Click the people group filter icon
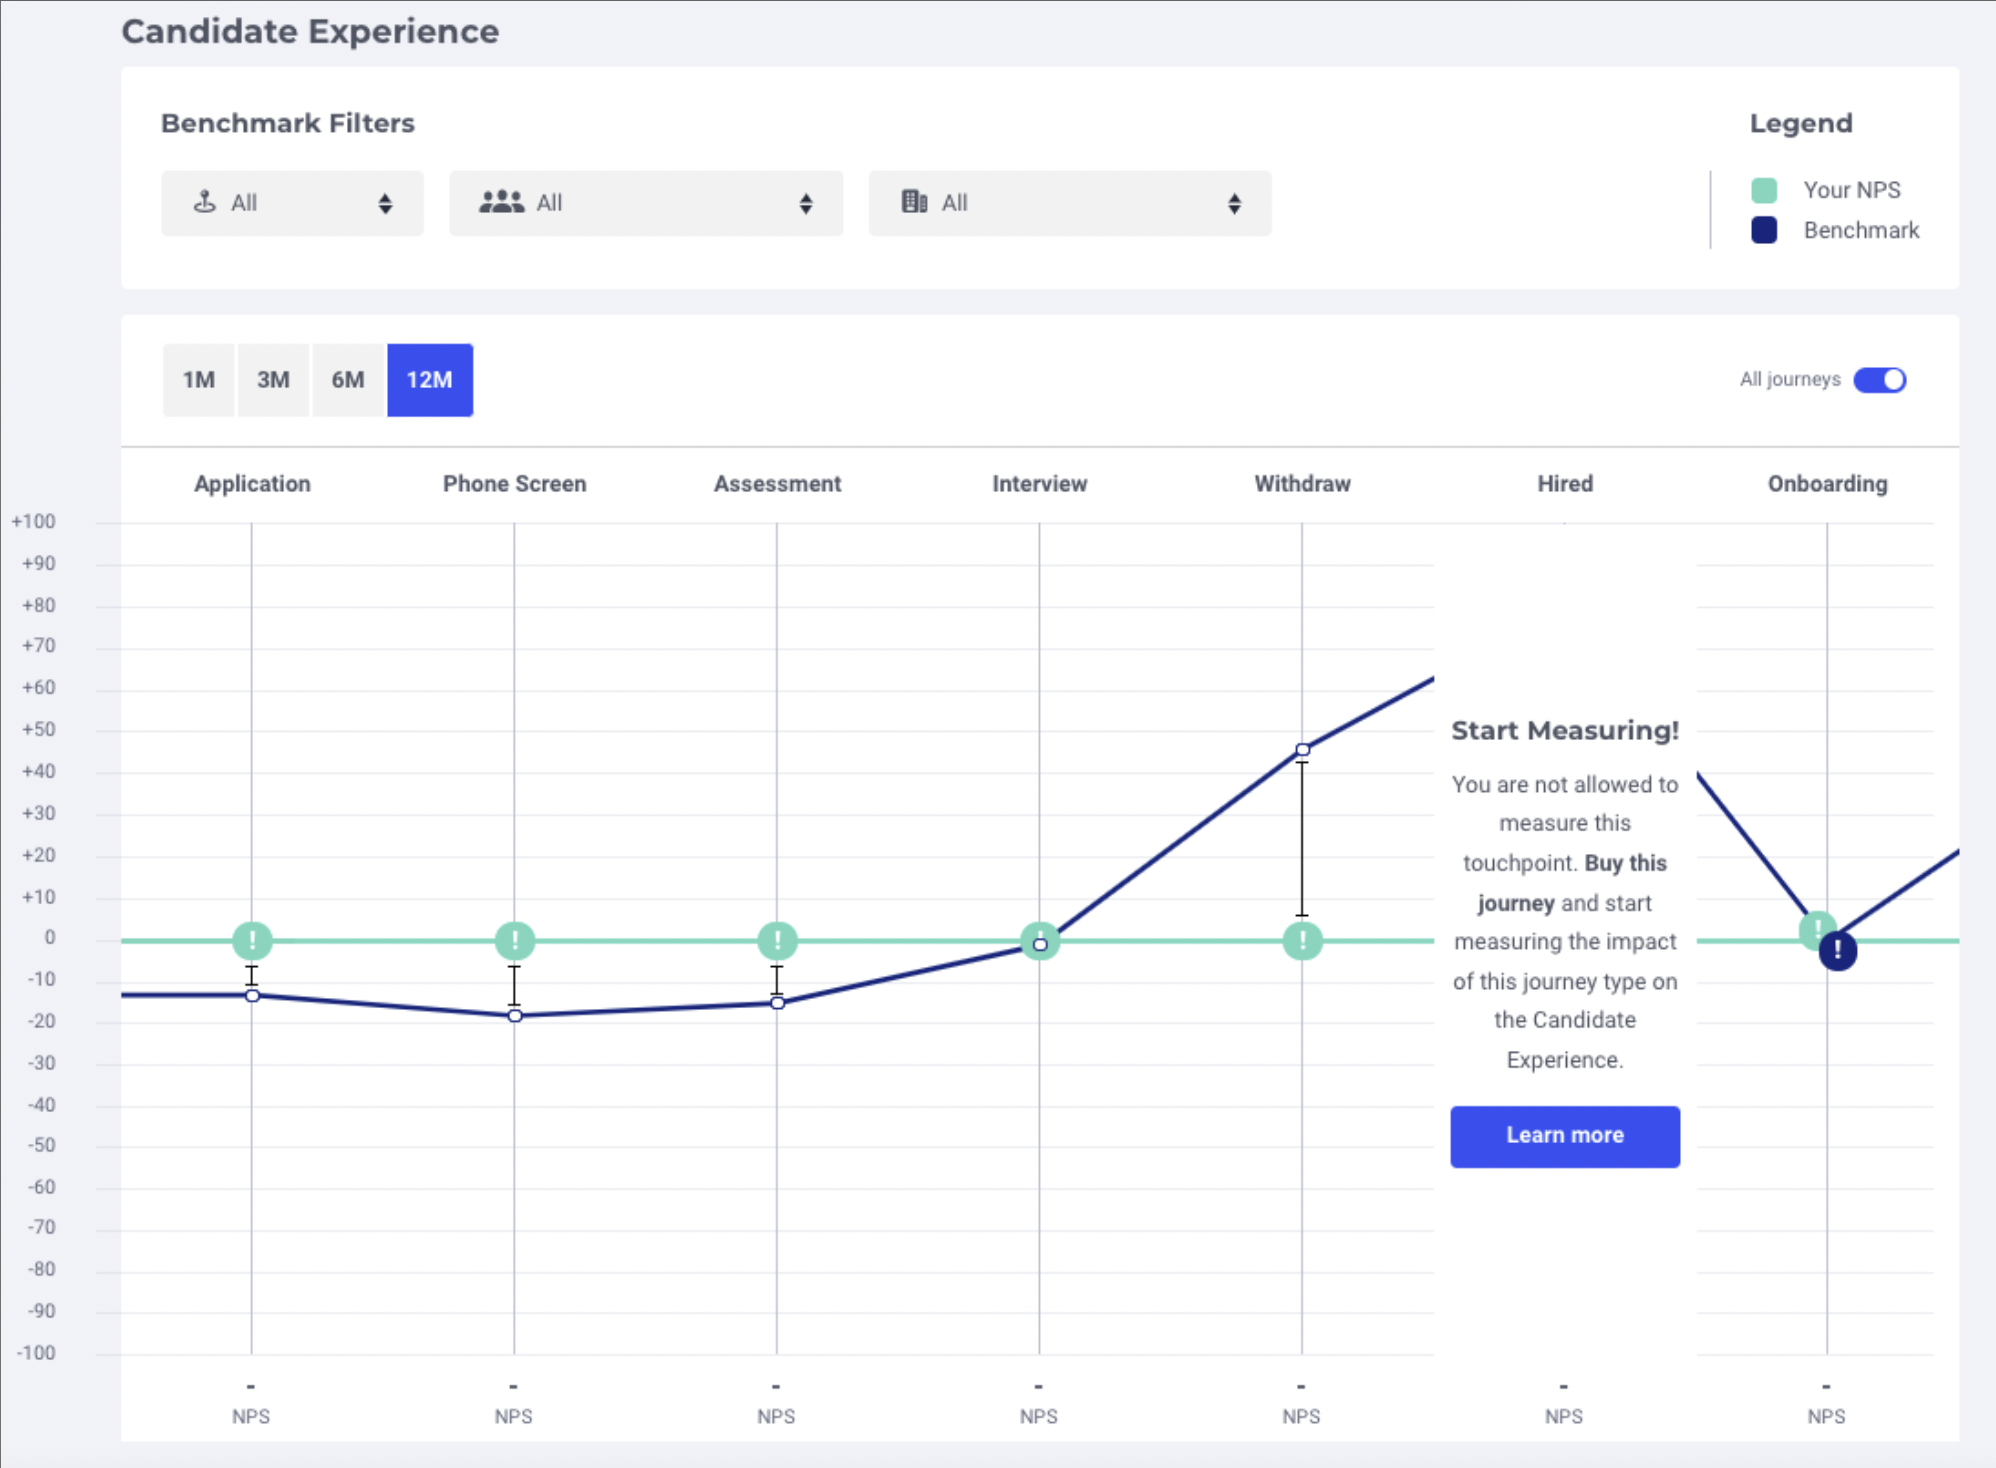The image size is (1996, 1468). click(501, 202)
